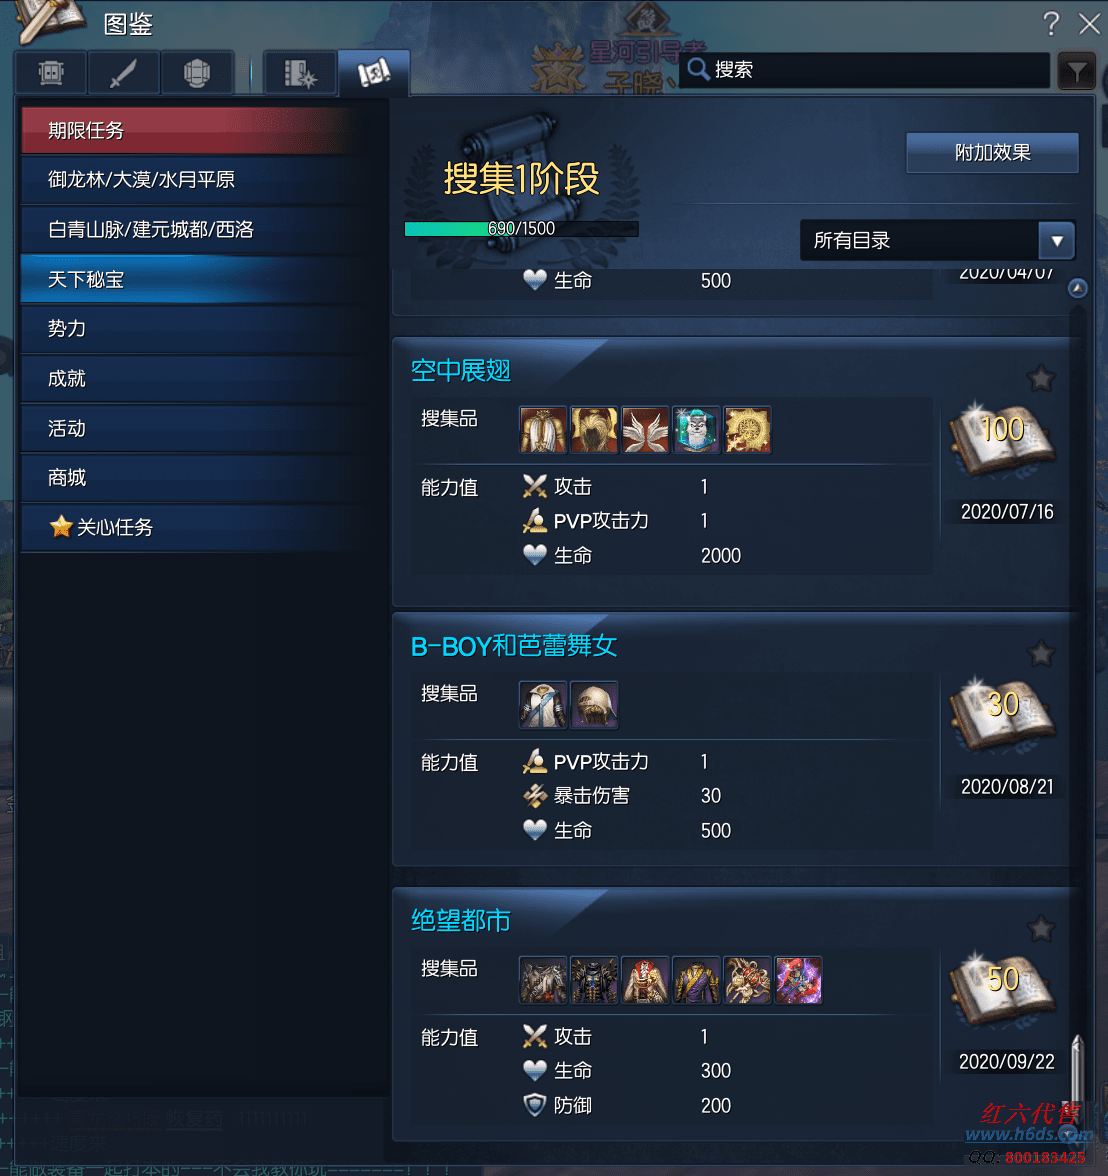1108x1176 pixels.
Task: Select the armor helmet tab icon
Action: click(197, 73)
